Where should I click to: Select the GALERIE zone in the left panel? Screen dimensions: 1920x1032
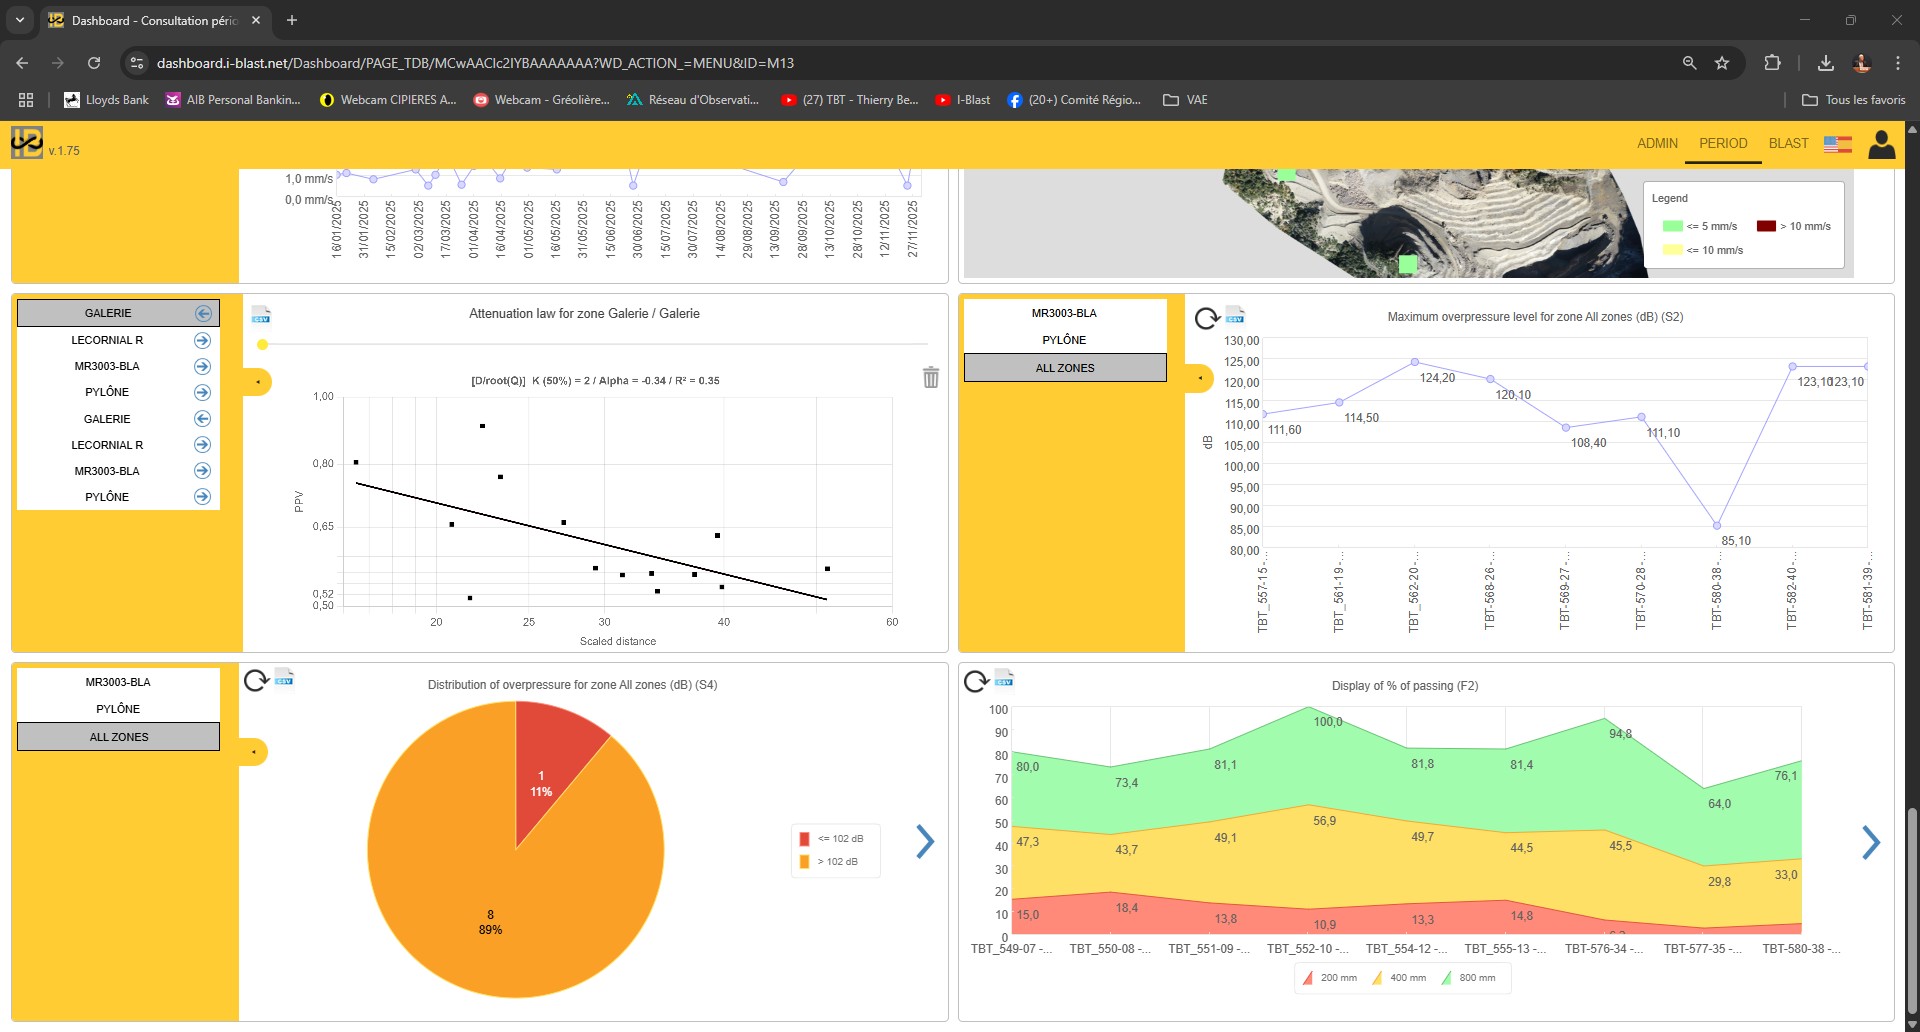click(107, 312)
